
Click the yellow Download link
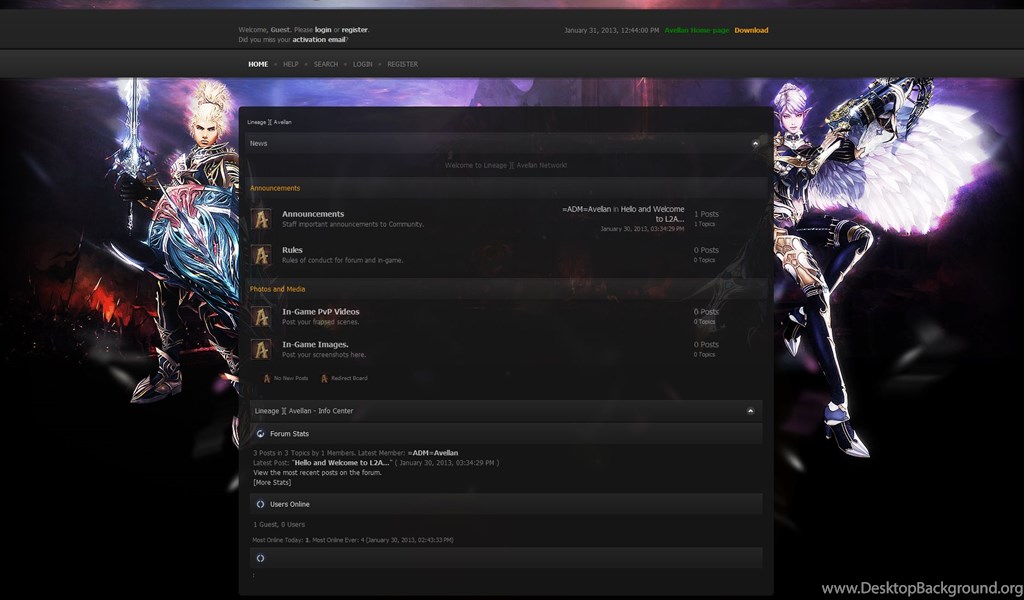pyautogui.click(x=751, y=30)
